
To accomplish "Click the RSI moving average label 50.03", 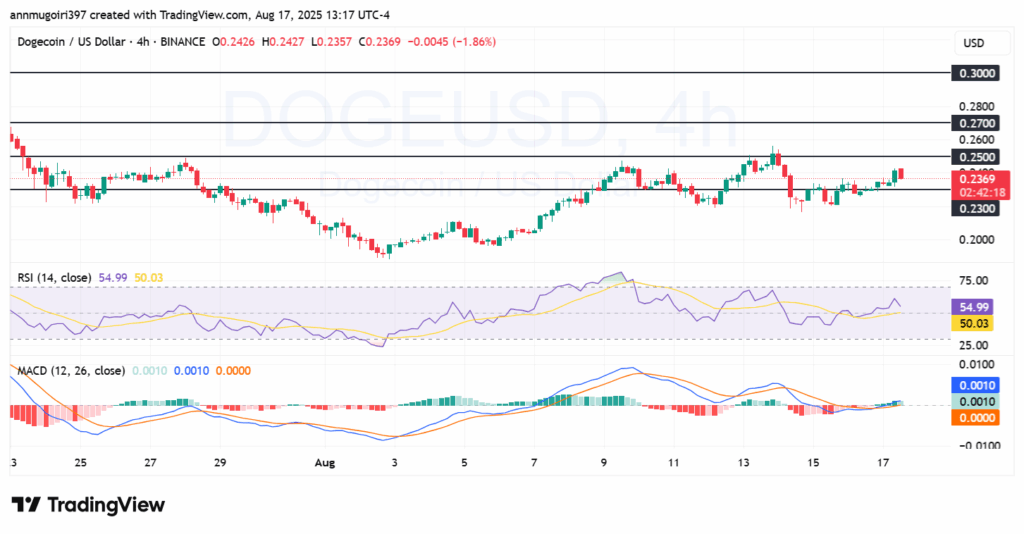I will (972, 323).
